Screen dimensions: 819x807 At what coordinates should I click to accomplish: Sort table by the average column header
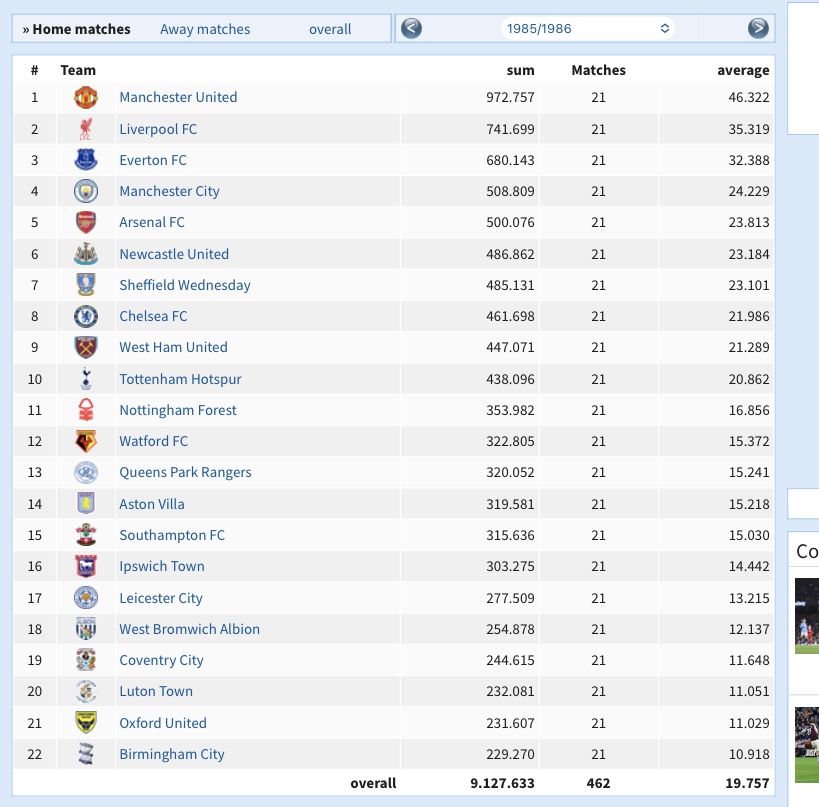743,70
